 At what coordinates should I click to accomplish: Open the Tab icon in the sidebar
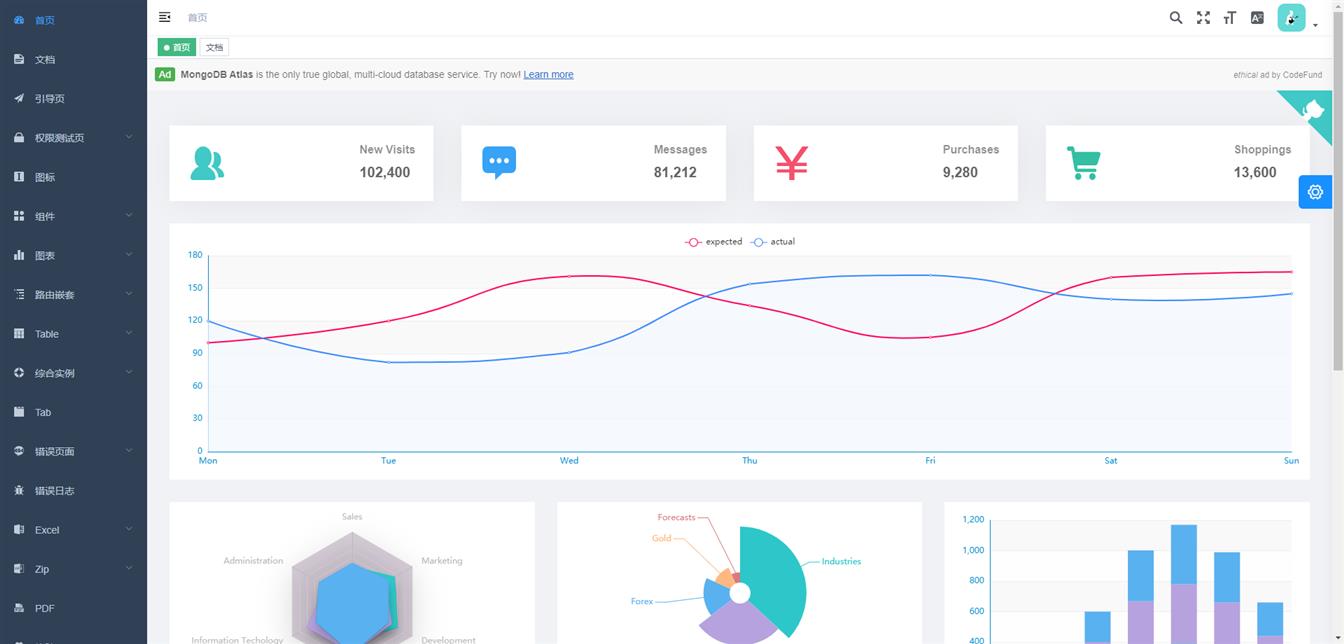(19, 412)
